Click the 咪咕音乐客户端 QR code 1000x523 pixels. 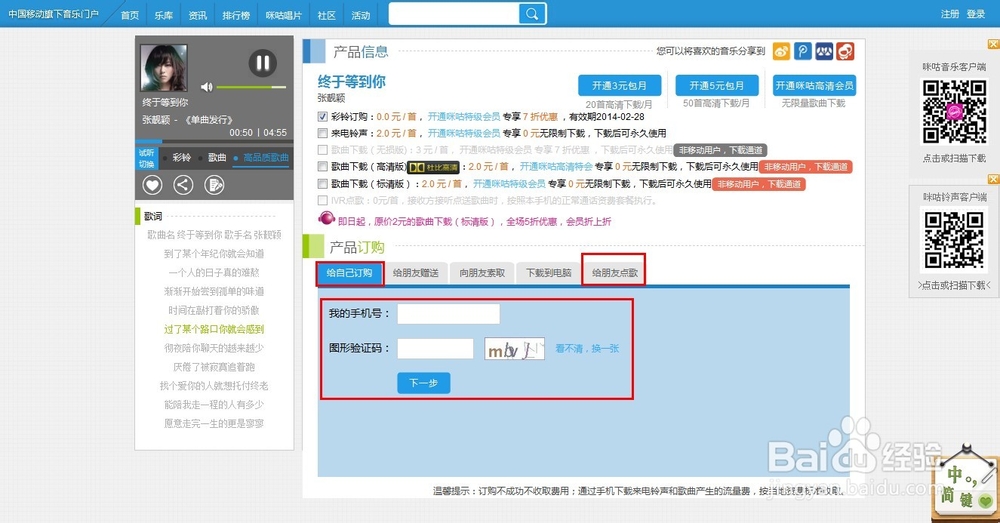[954, 112]
